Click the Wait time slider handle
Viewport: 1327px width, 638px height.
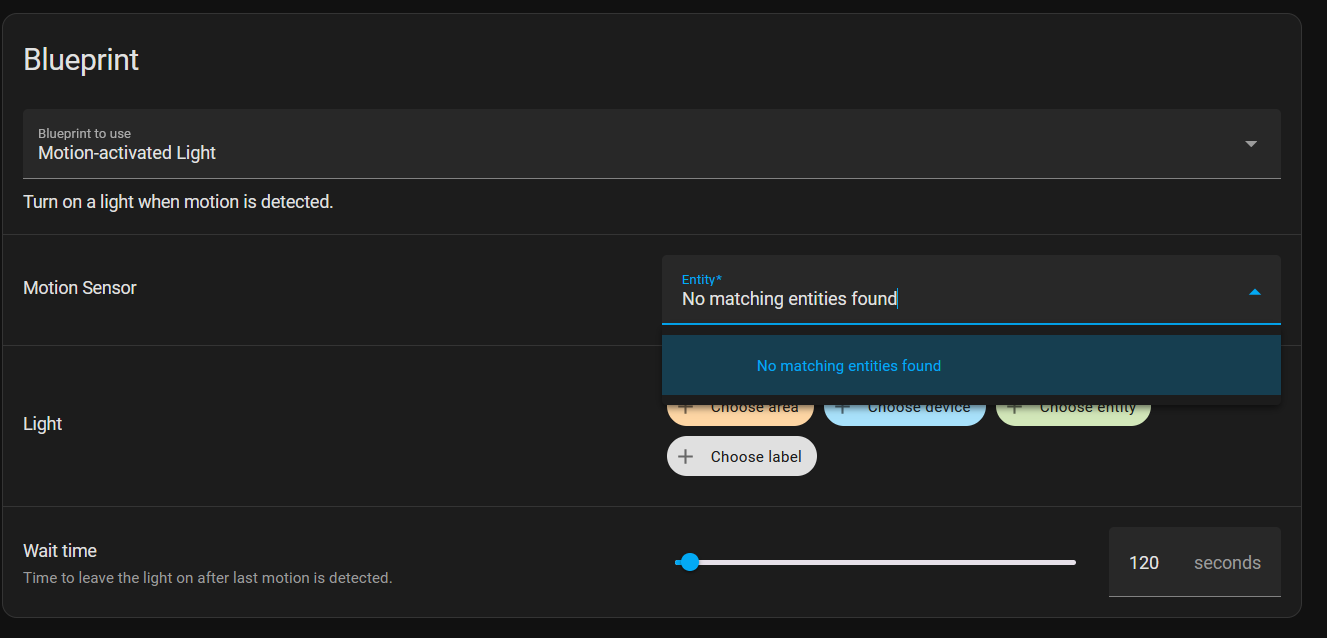689,562
